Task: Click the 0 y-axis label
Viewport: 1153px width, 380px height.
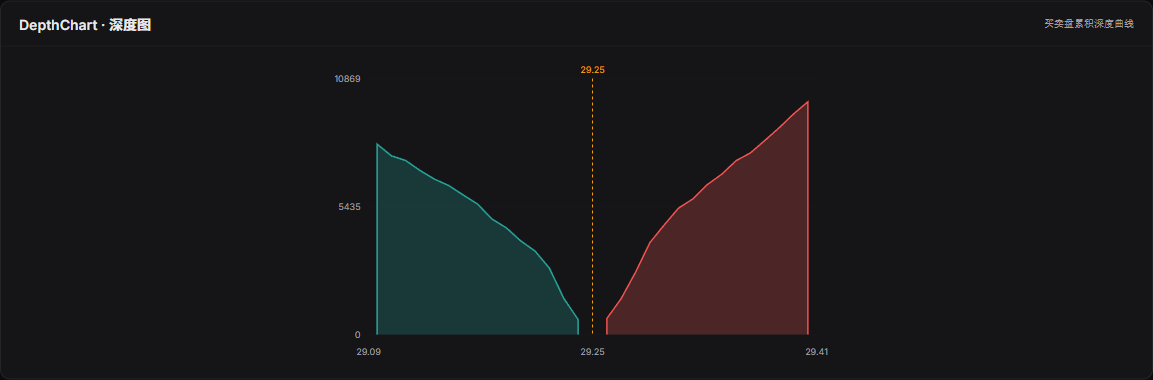Action: [357, 334]
